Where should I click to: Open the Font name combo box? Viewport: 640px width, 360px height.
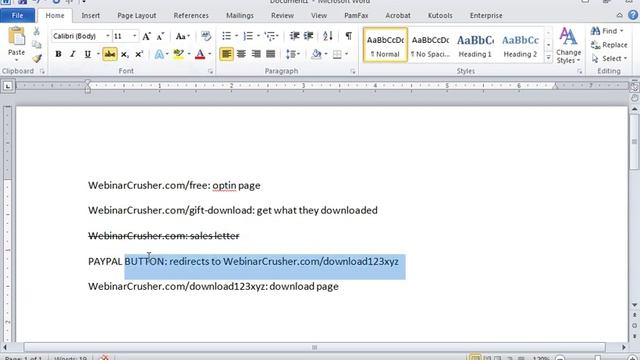click(x=81, y=36)
